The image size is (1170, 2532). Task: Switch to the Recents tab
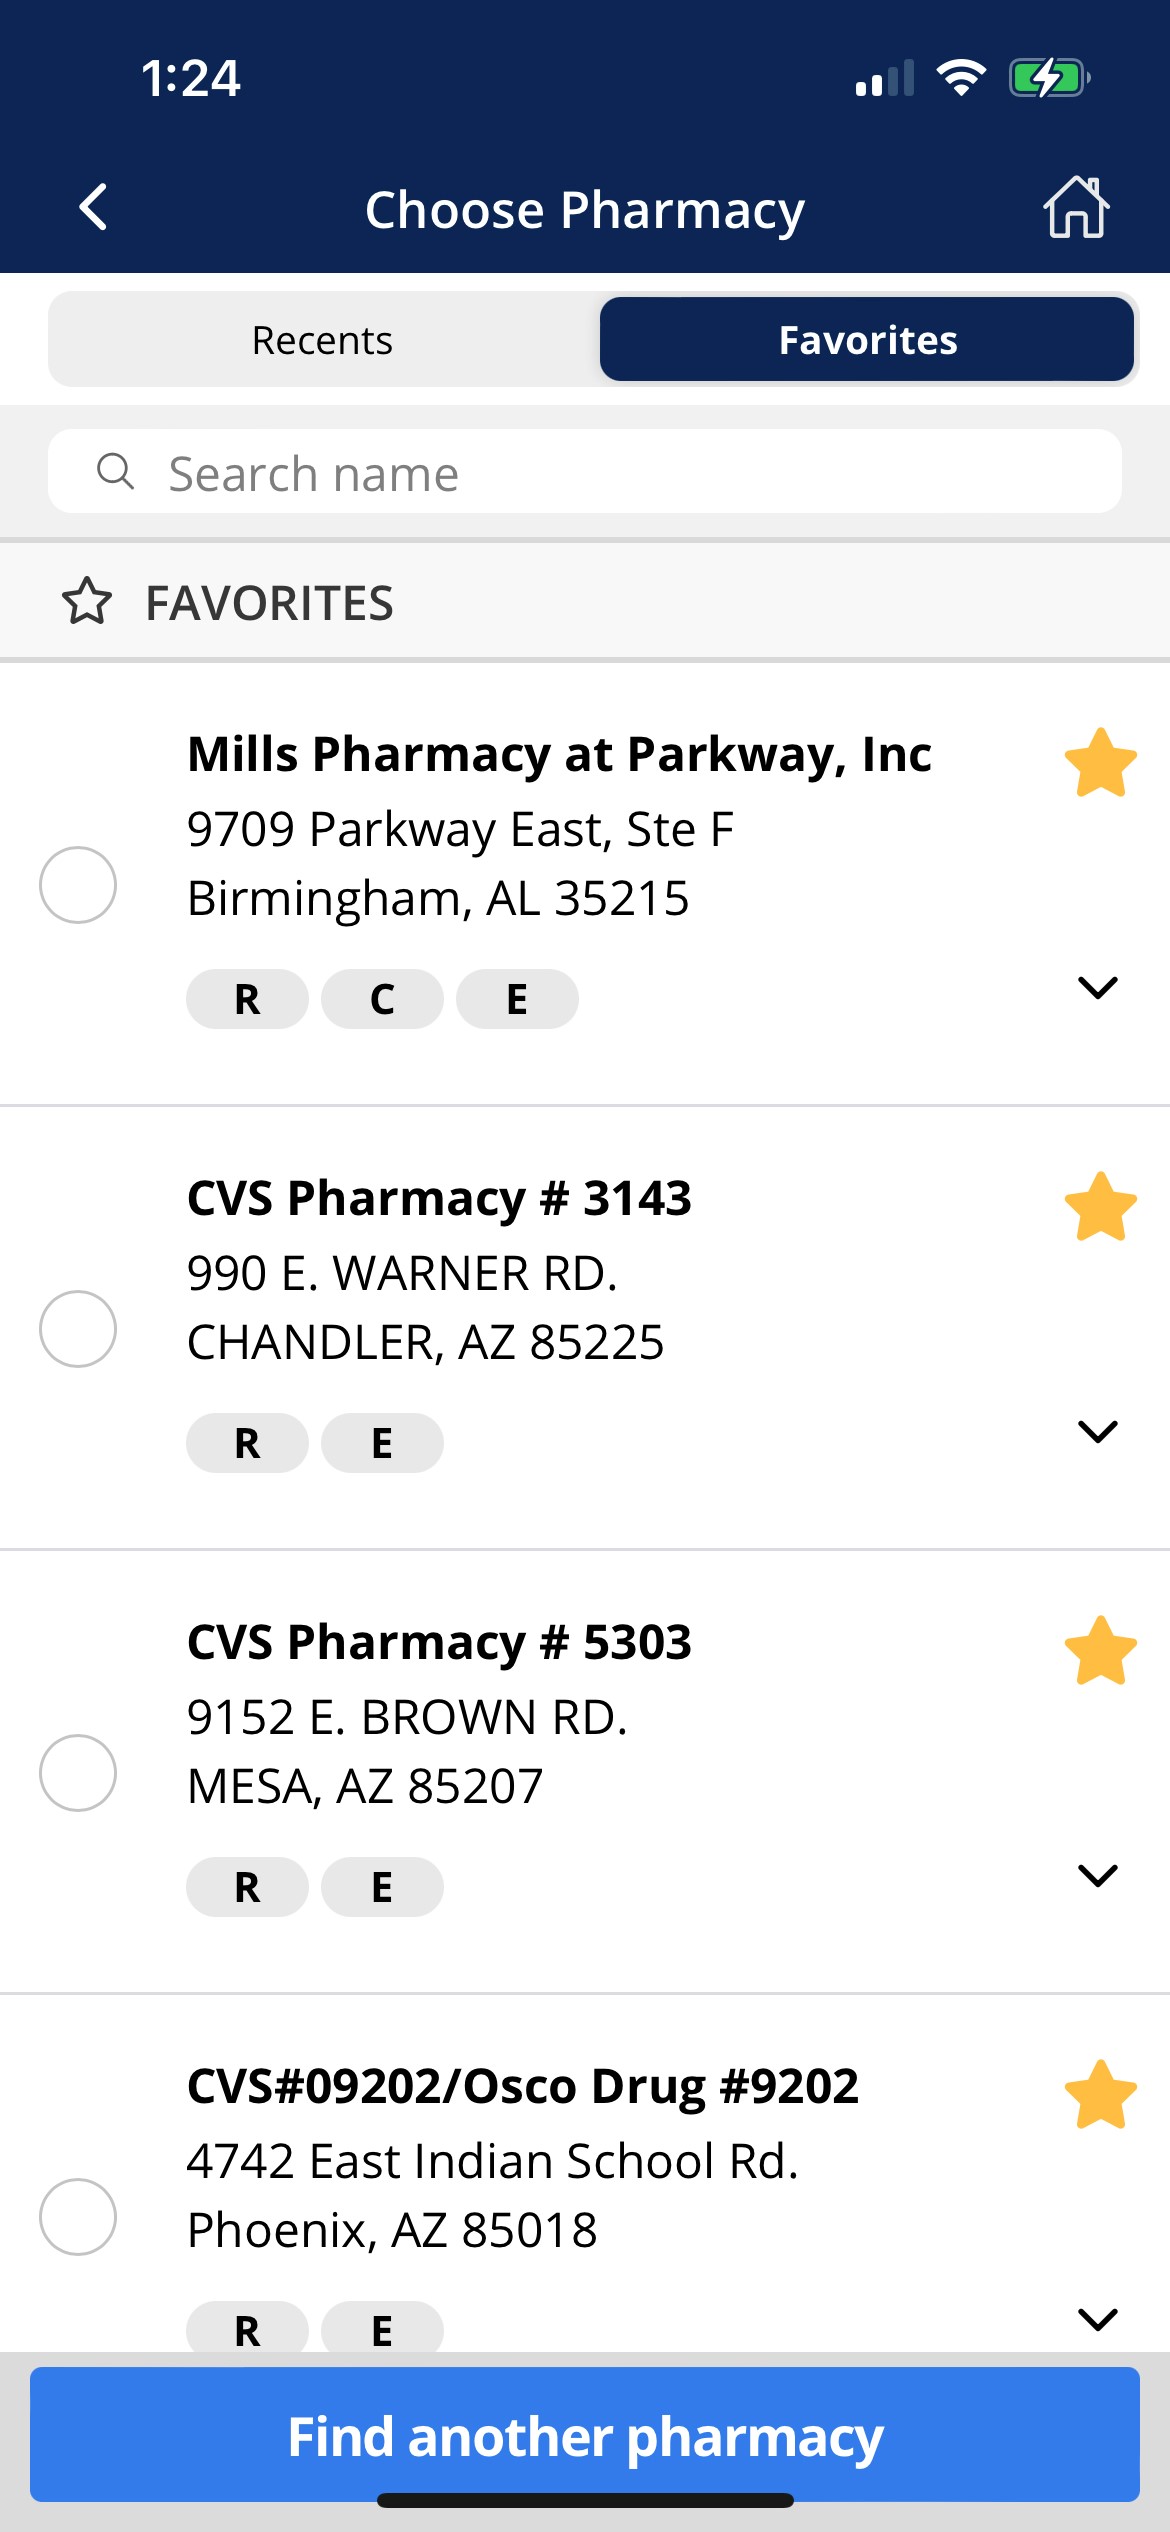pyautogui.click(x=322, y=340)
